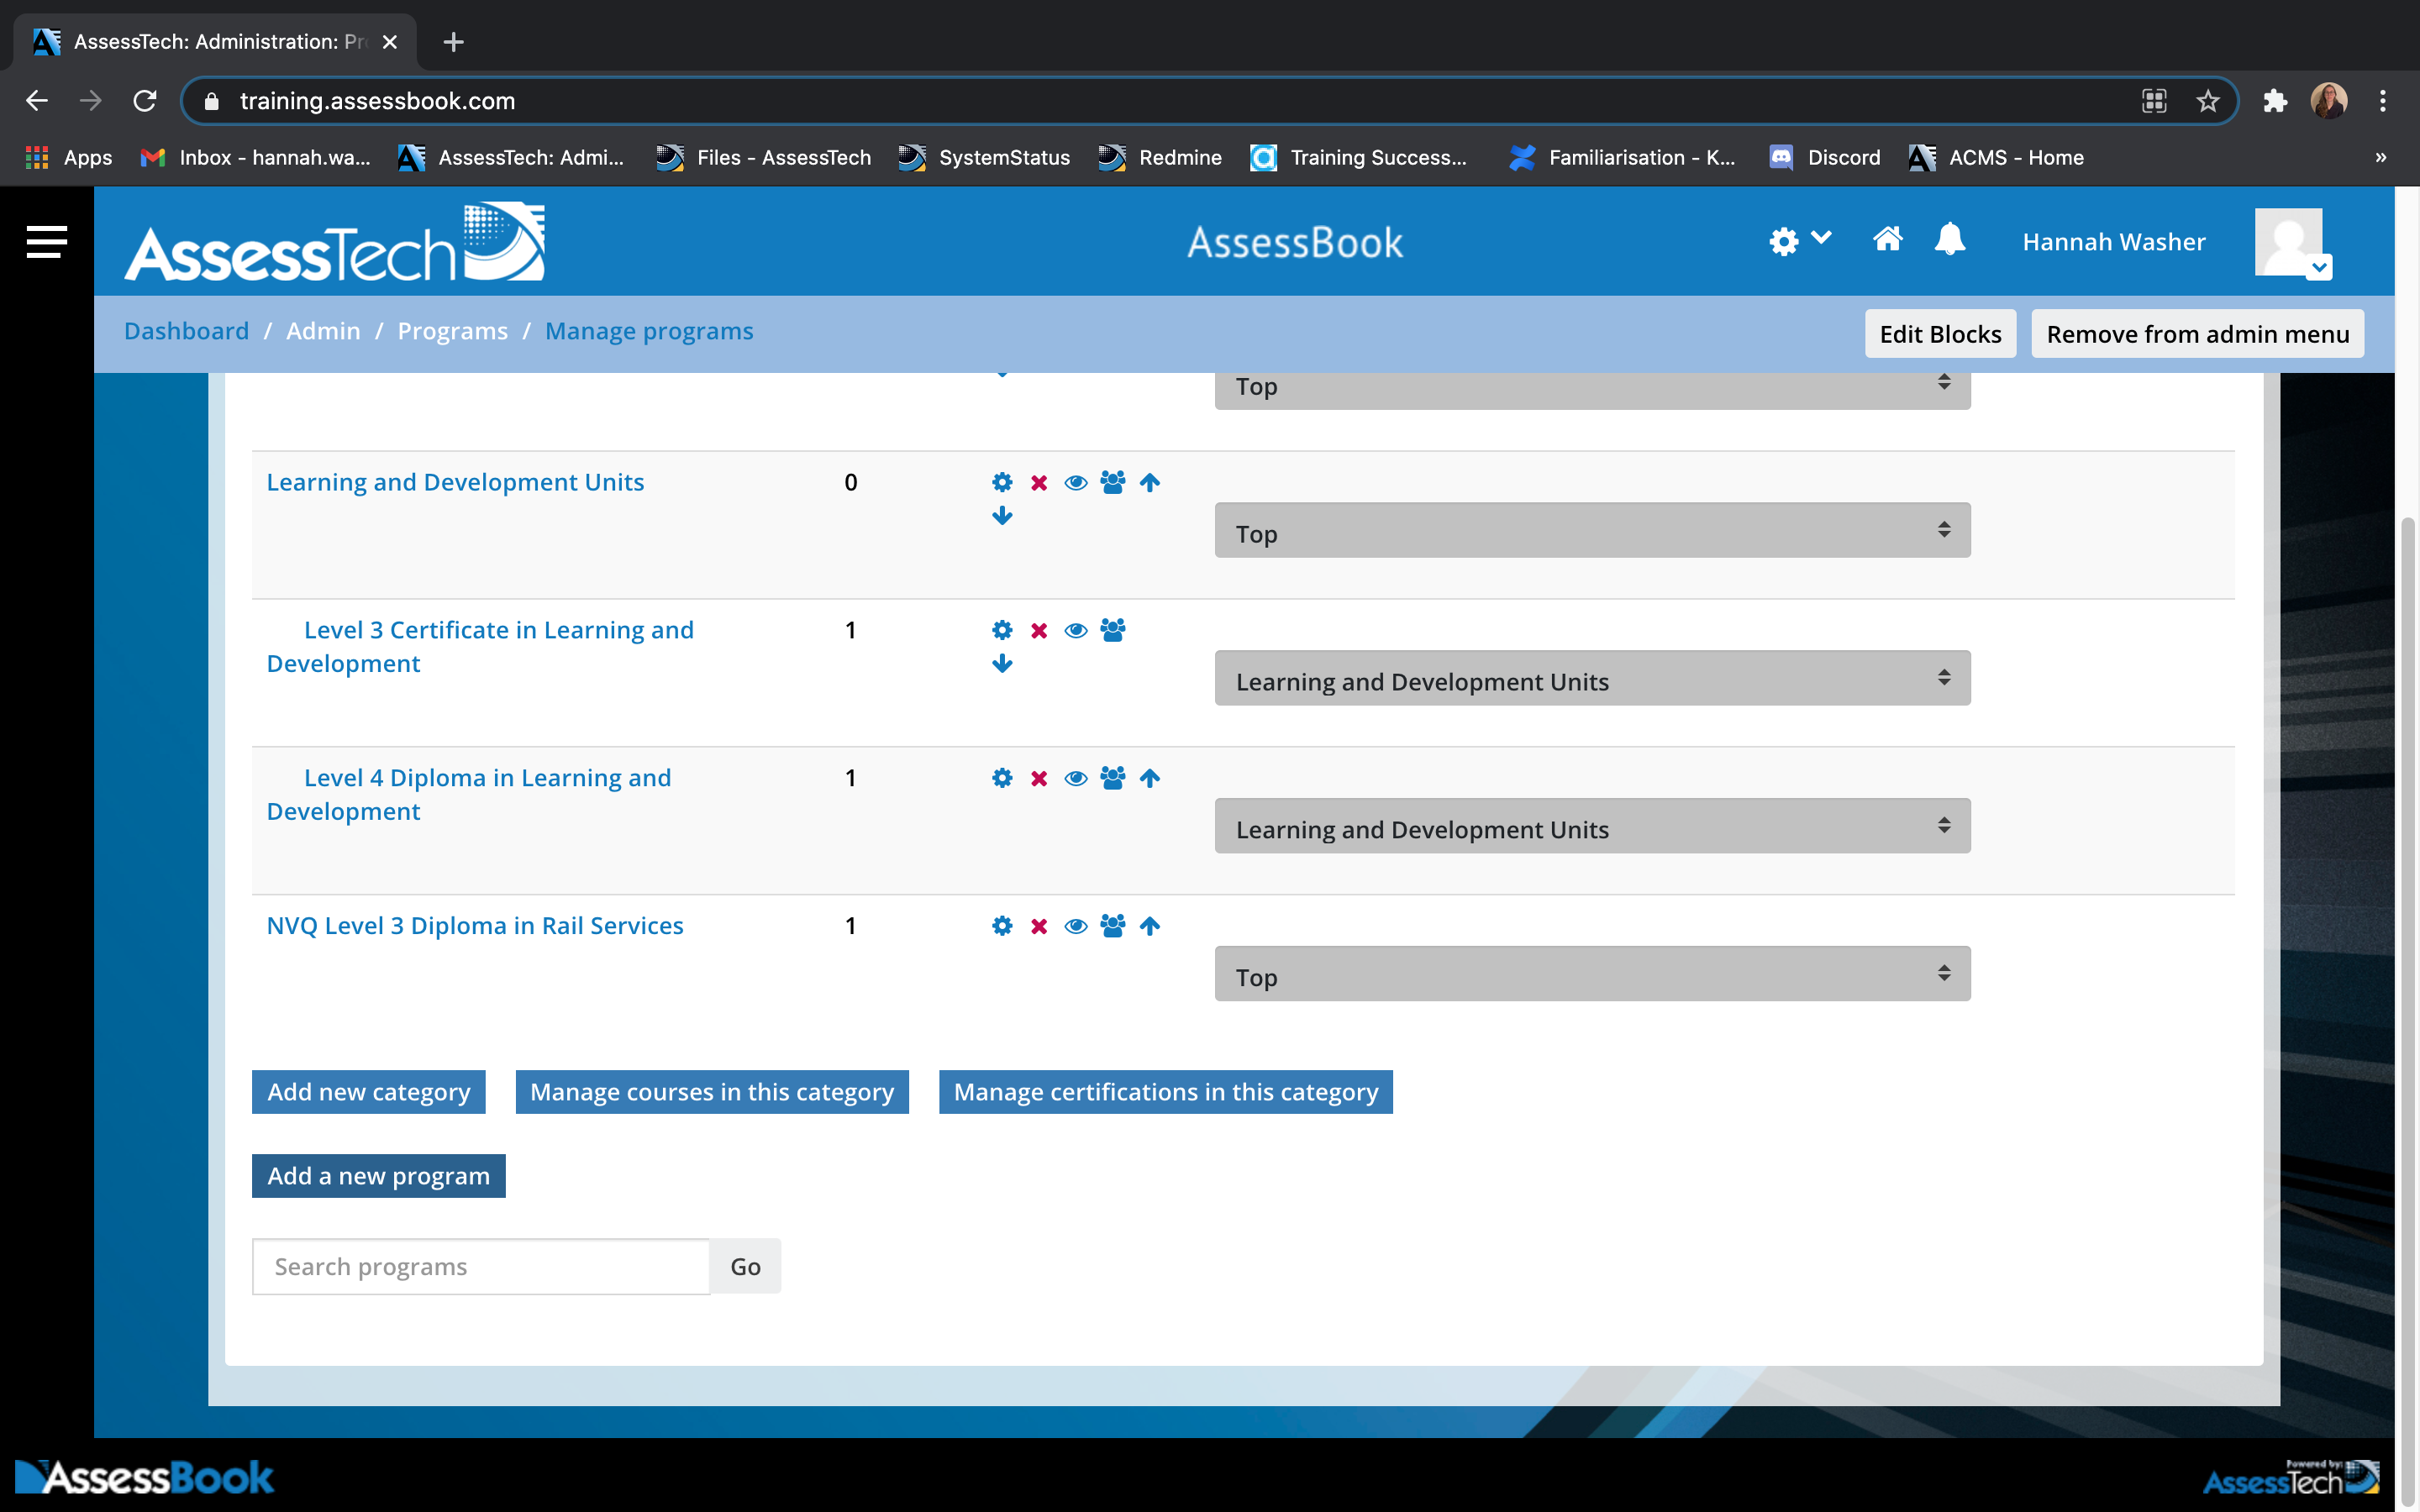
Task: Assign roles icon for NVQ Level 3 Diploma
Action: coord(1113,926)
